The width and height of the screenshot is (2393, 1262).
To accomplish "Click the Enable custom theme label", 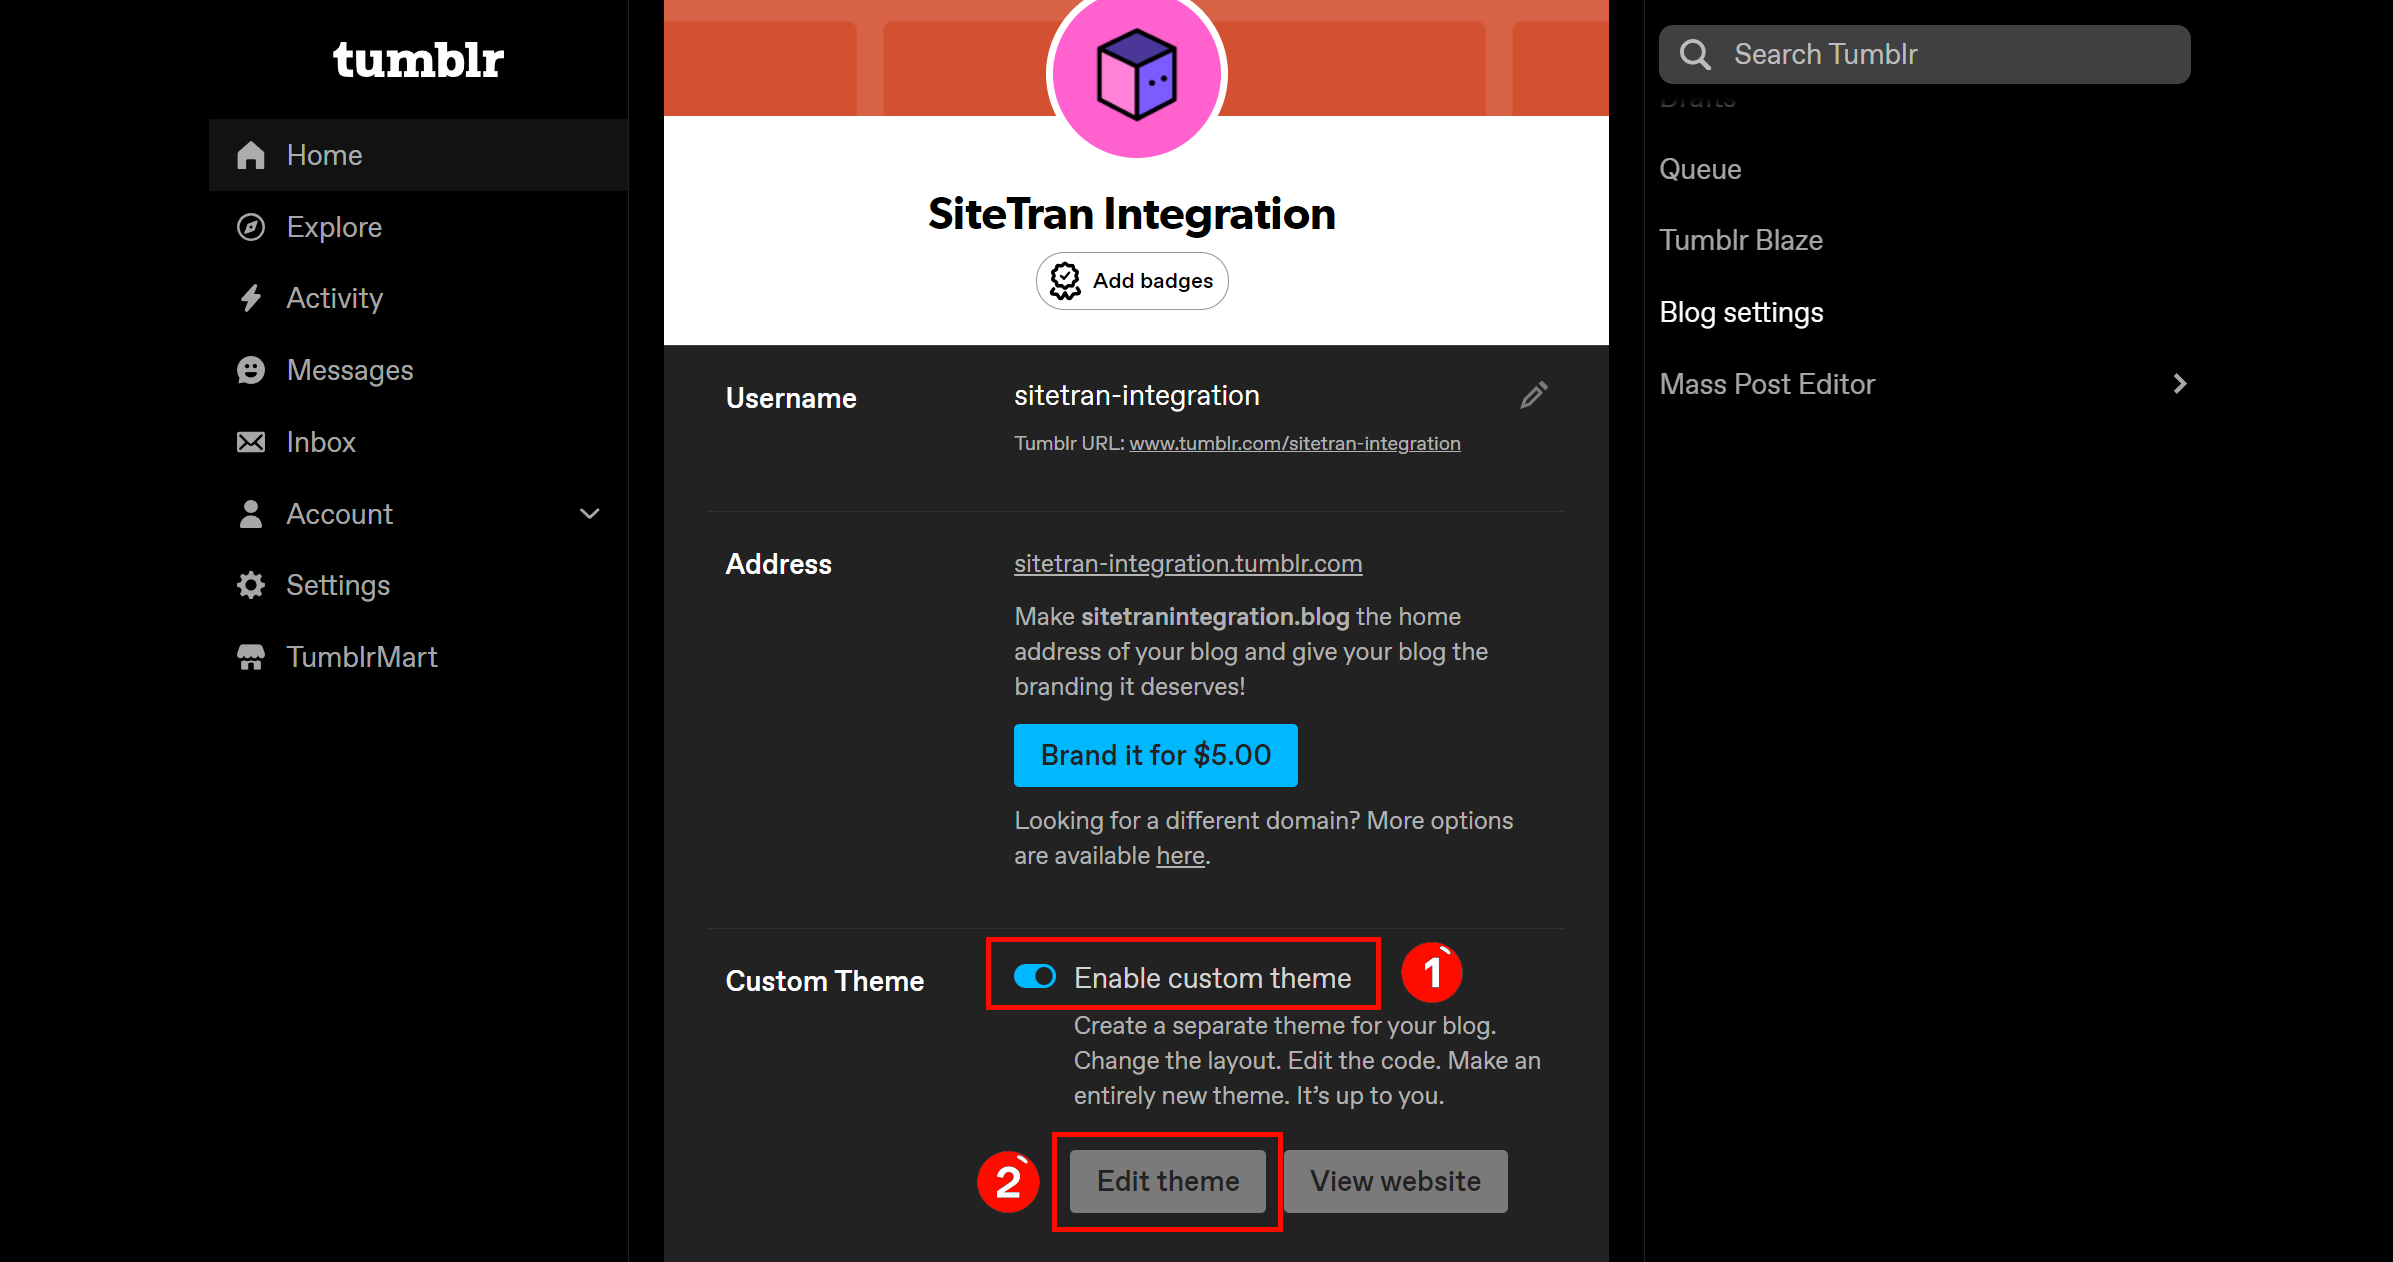I will click(x=1213, y=978).
